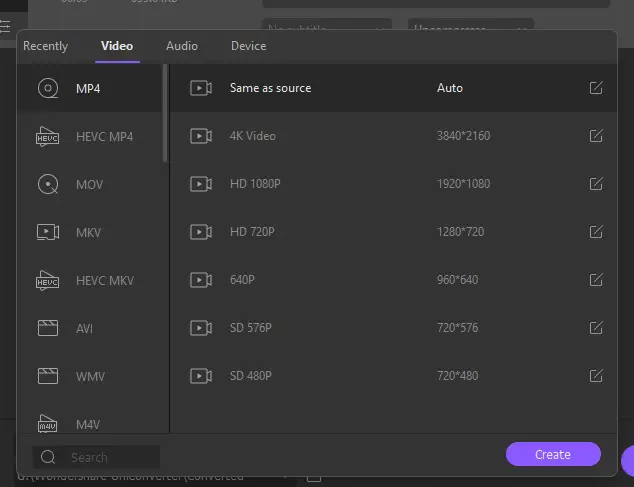Choose the HD 720P preset name
634x487 pixels.
tap(252, 232)
